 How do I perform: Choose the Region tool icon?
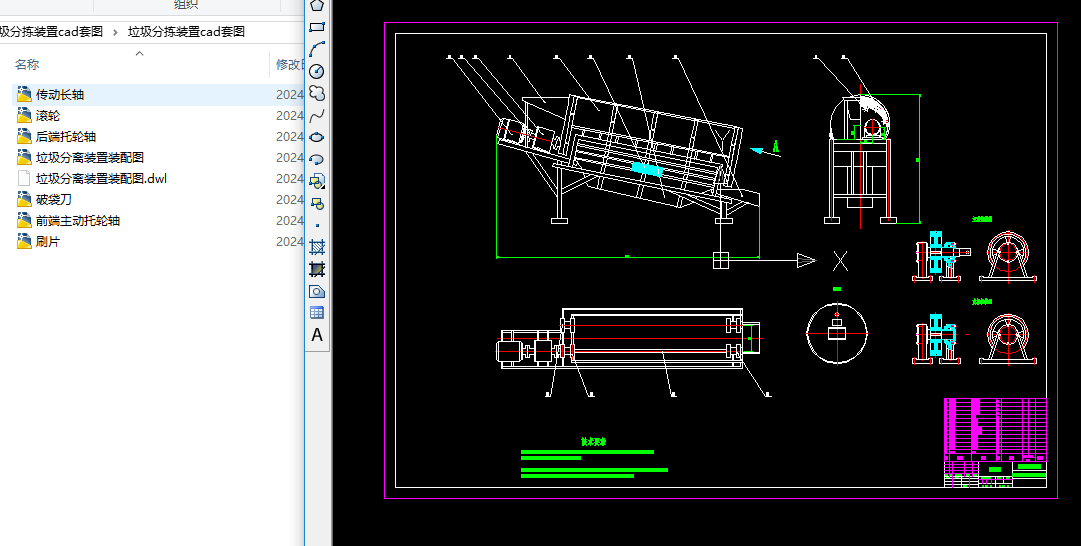pos(317,291)
